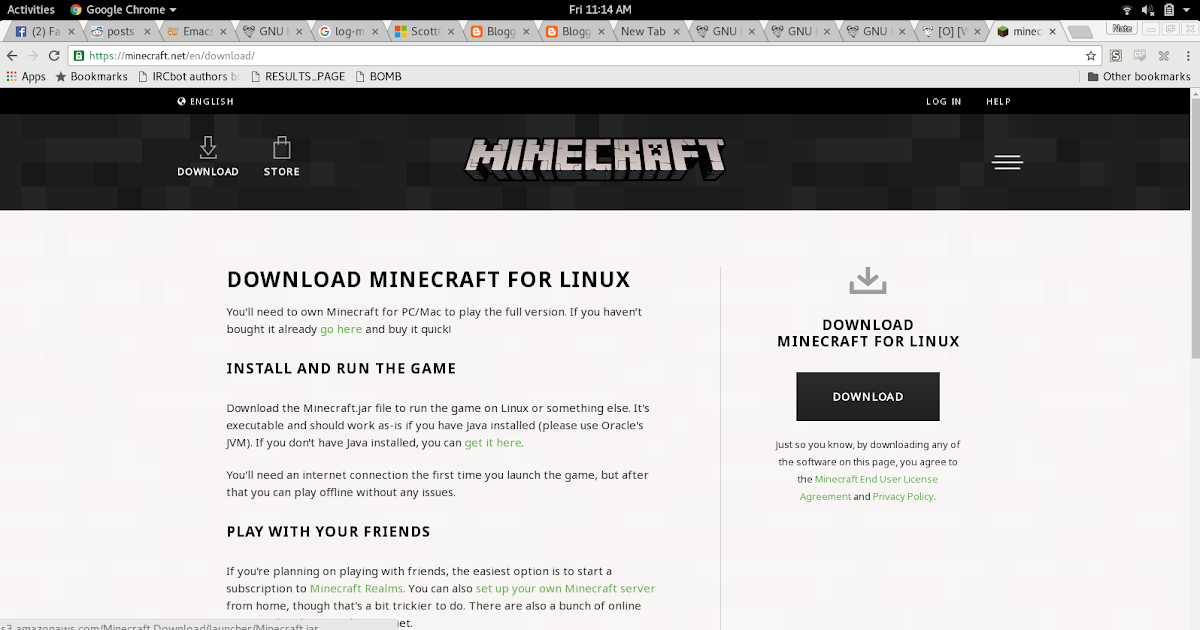The image size is (1200, 630).
Task: Open the Privacy Policy link
Action: click(903, 497)
